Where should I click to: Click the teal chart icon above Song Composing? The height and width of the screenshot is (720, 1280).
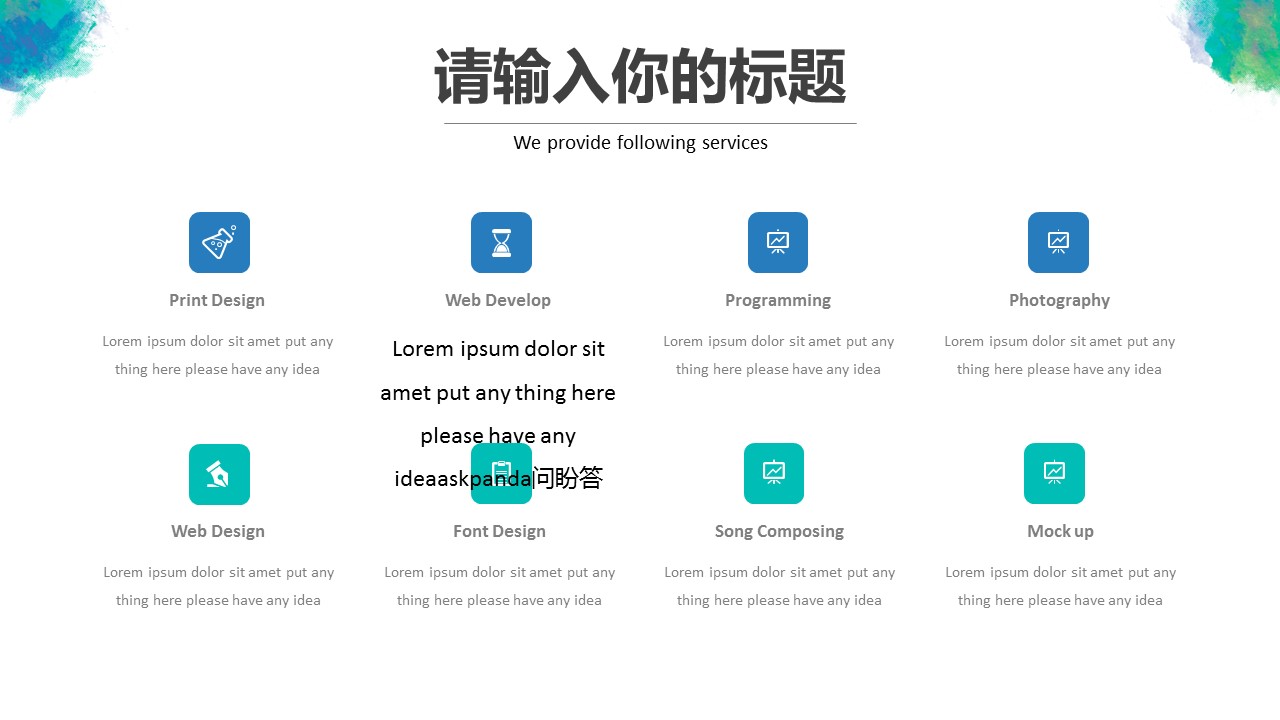coord(774,473)
